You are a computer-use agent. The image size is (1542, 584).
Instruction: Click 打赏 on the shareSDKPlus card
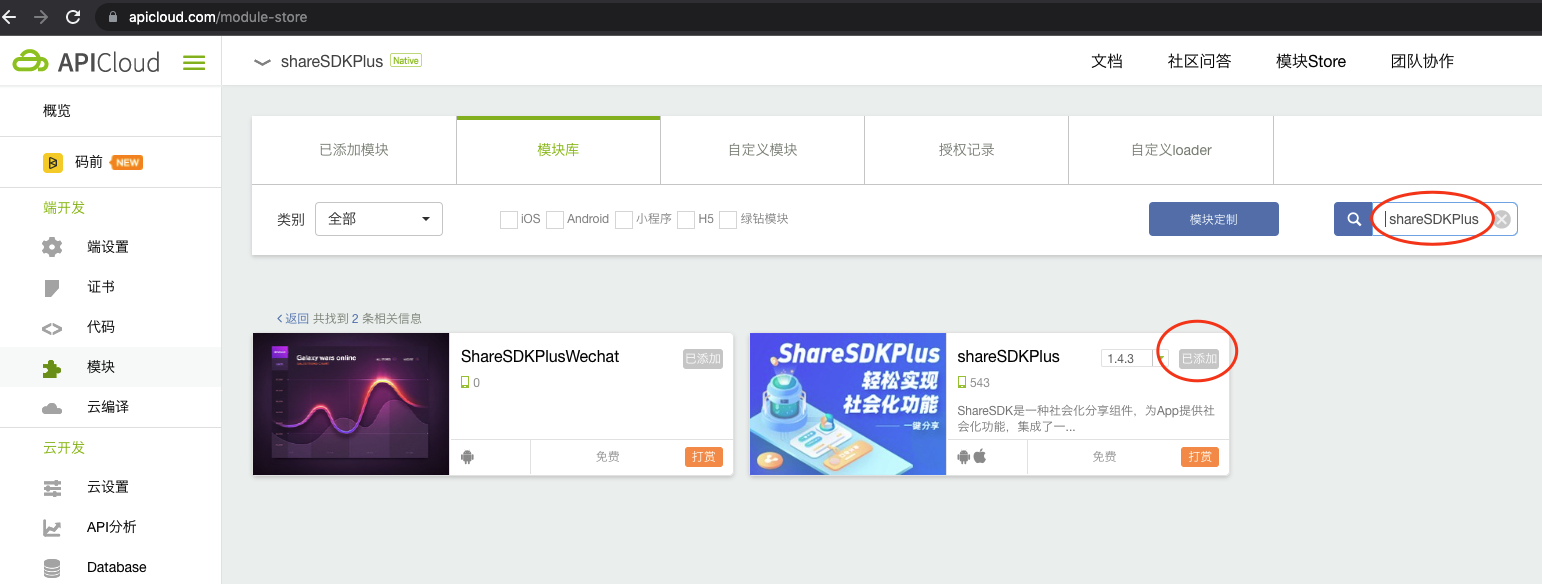click(x=1200, y=457)
